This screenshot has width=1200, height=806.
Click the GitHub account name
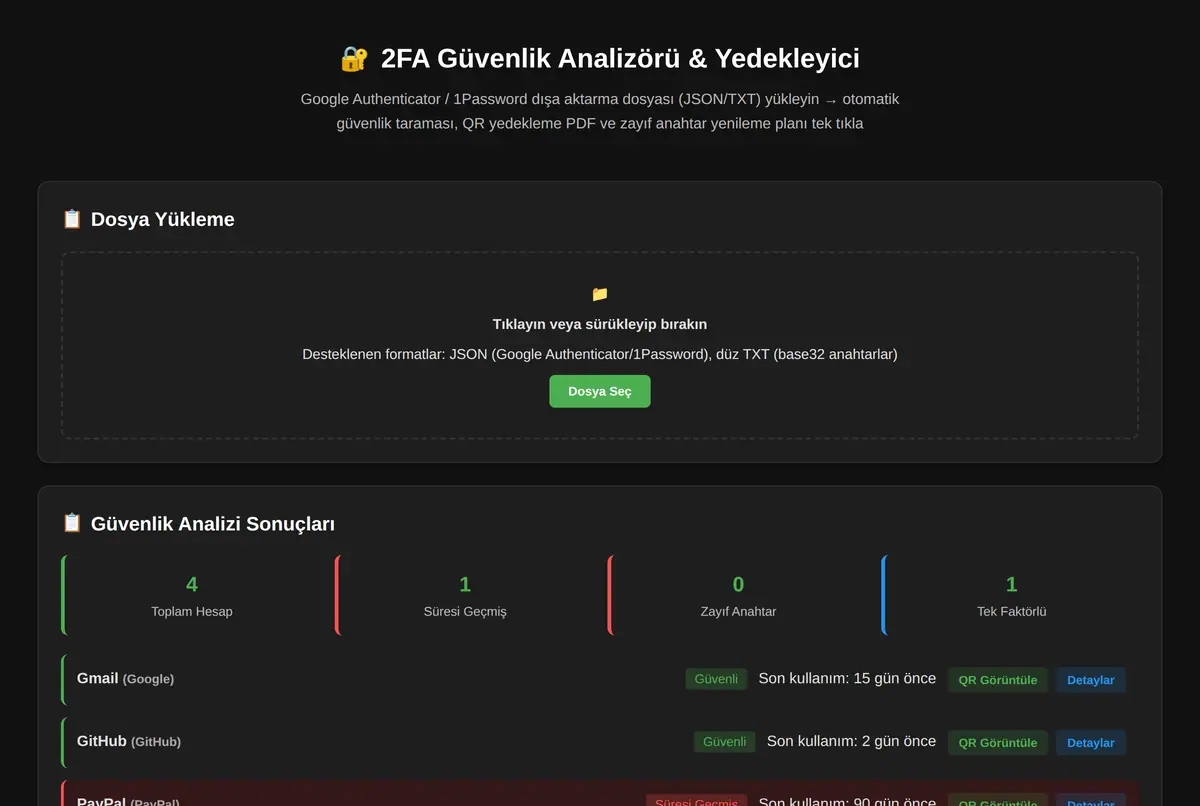click(129, 741)
